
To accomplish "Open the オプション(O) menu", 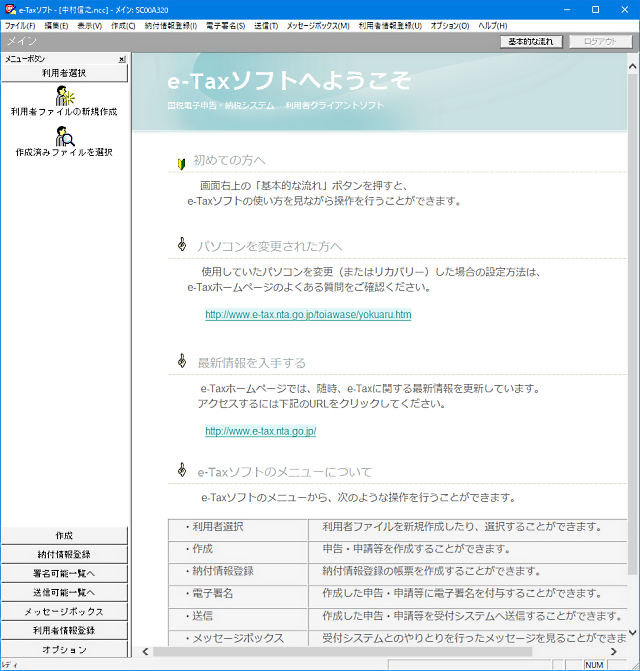I will pos(450,26).
